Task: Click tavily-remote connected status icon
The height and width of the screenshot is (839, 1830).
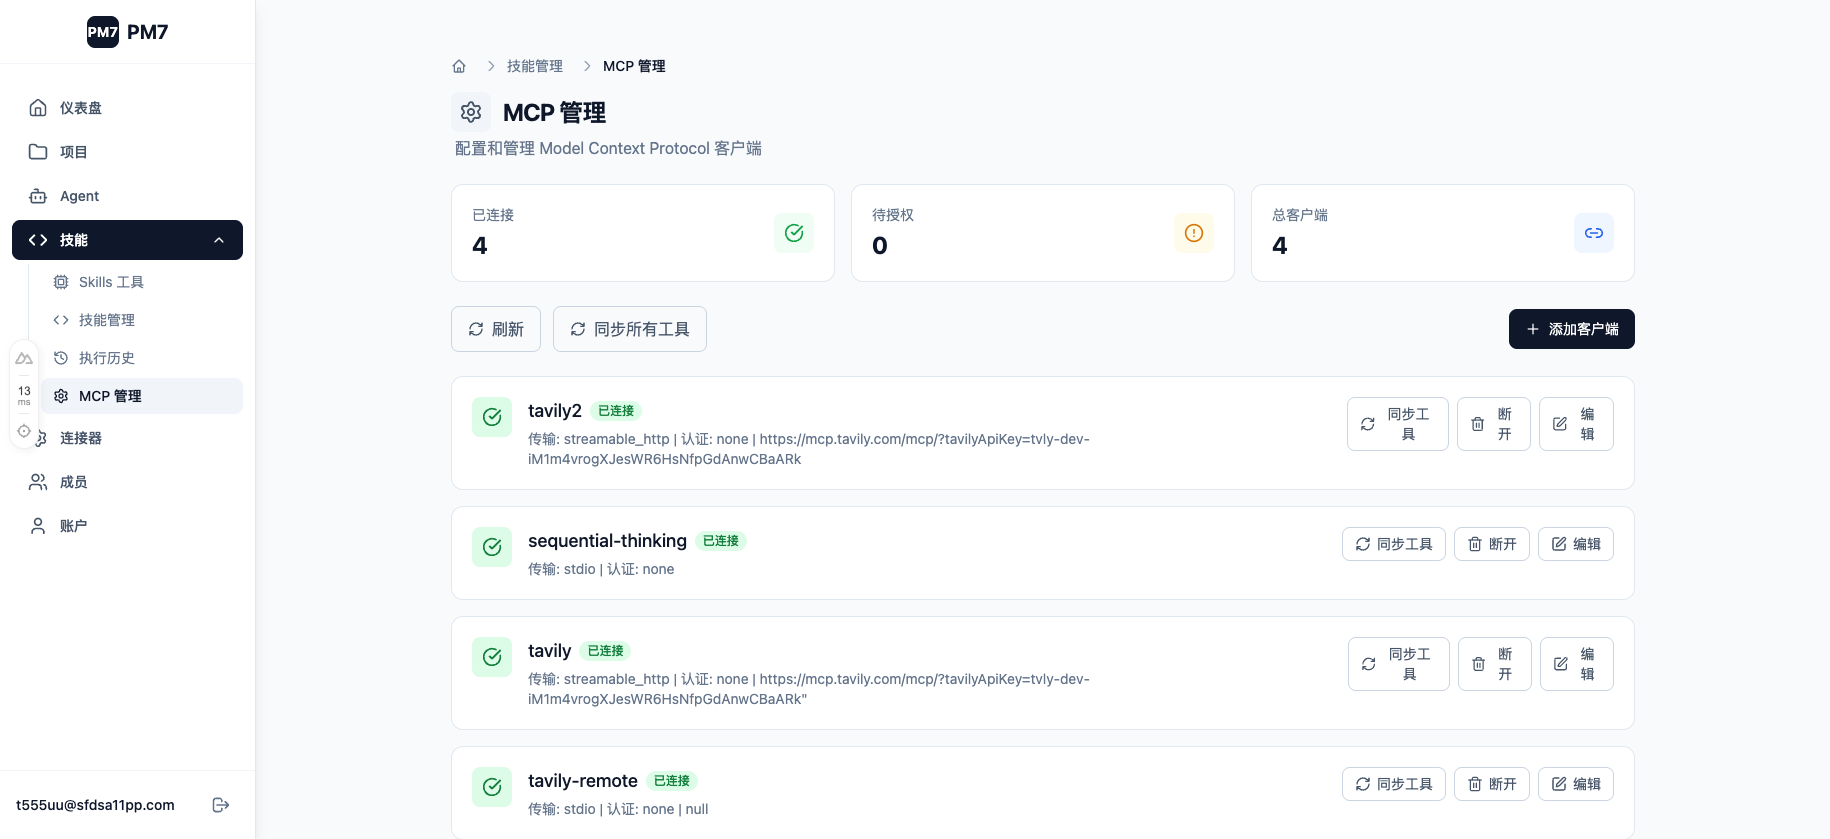Action: pyautogui.click(x=492, y=787)
